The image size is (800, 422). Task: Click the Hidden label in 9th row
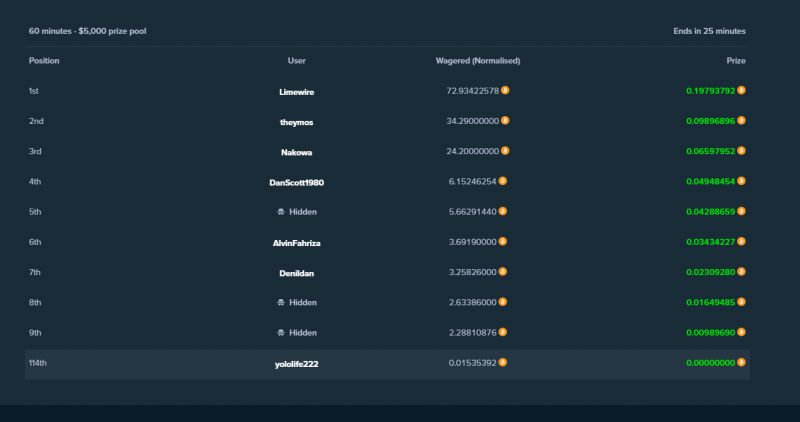click(303, 332)
